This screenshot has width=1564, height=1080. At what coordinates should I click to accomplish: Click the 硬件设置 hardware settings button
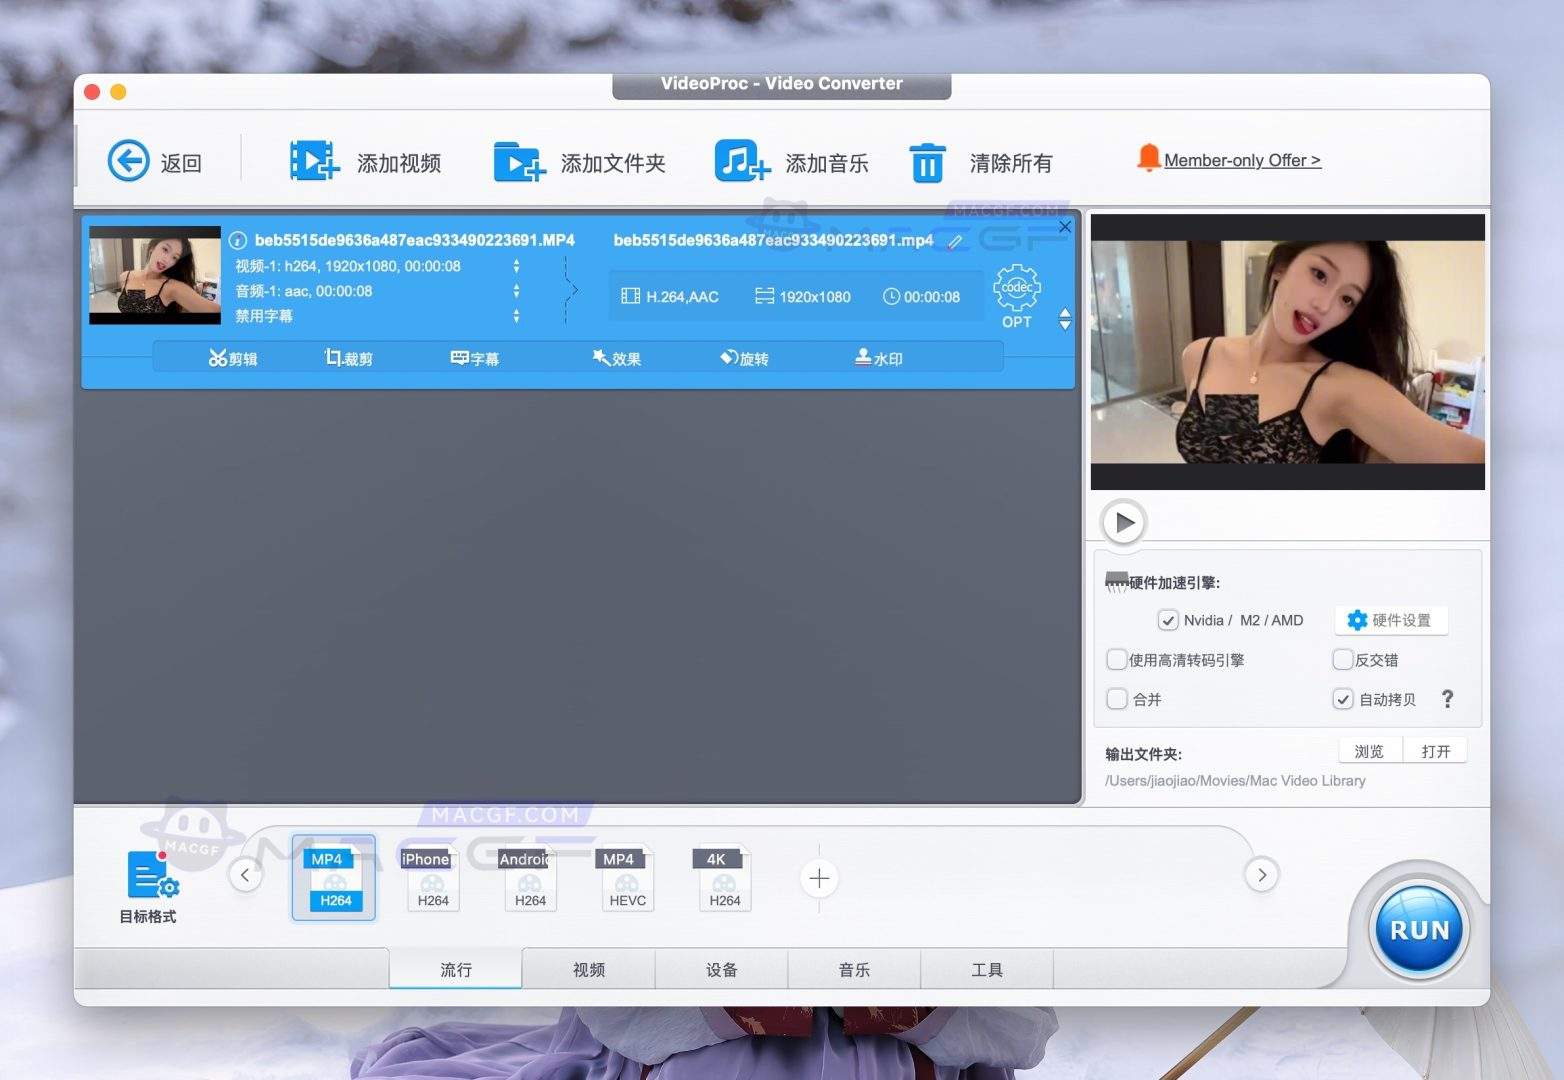click(x=1391, y=620)
